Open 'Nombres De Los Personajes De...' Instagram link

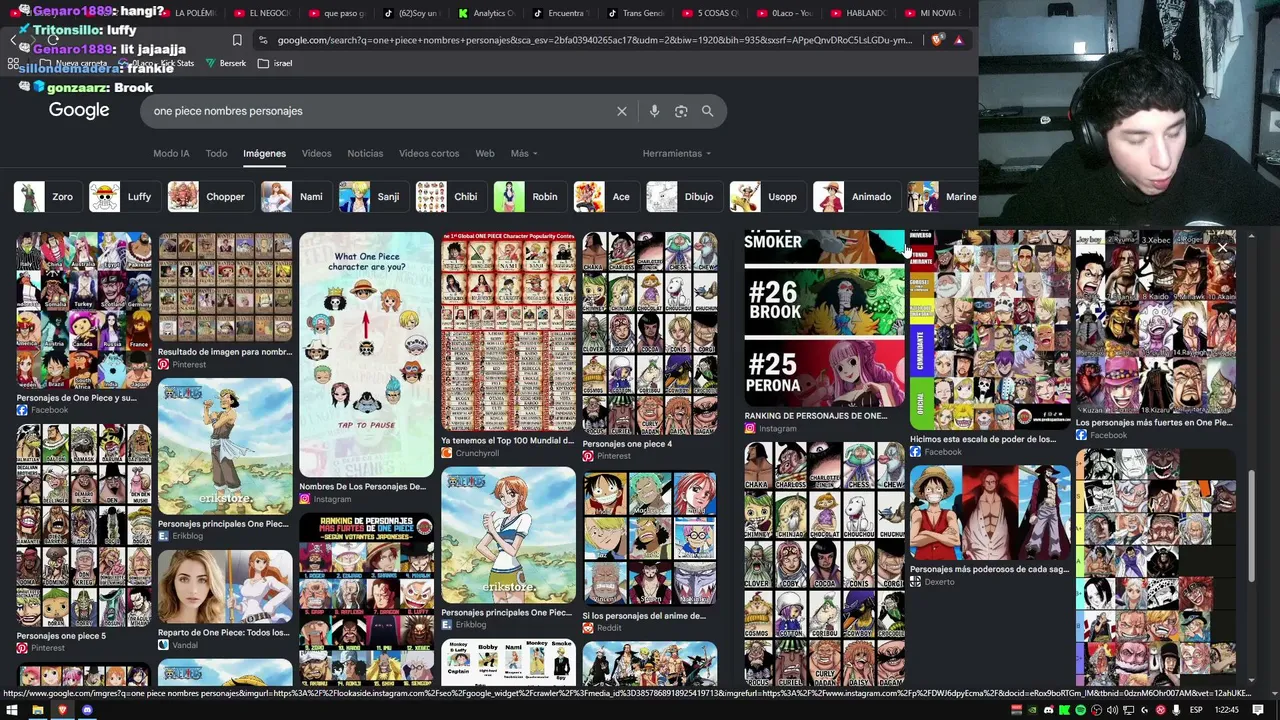[x=362, y=487]
